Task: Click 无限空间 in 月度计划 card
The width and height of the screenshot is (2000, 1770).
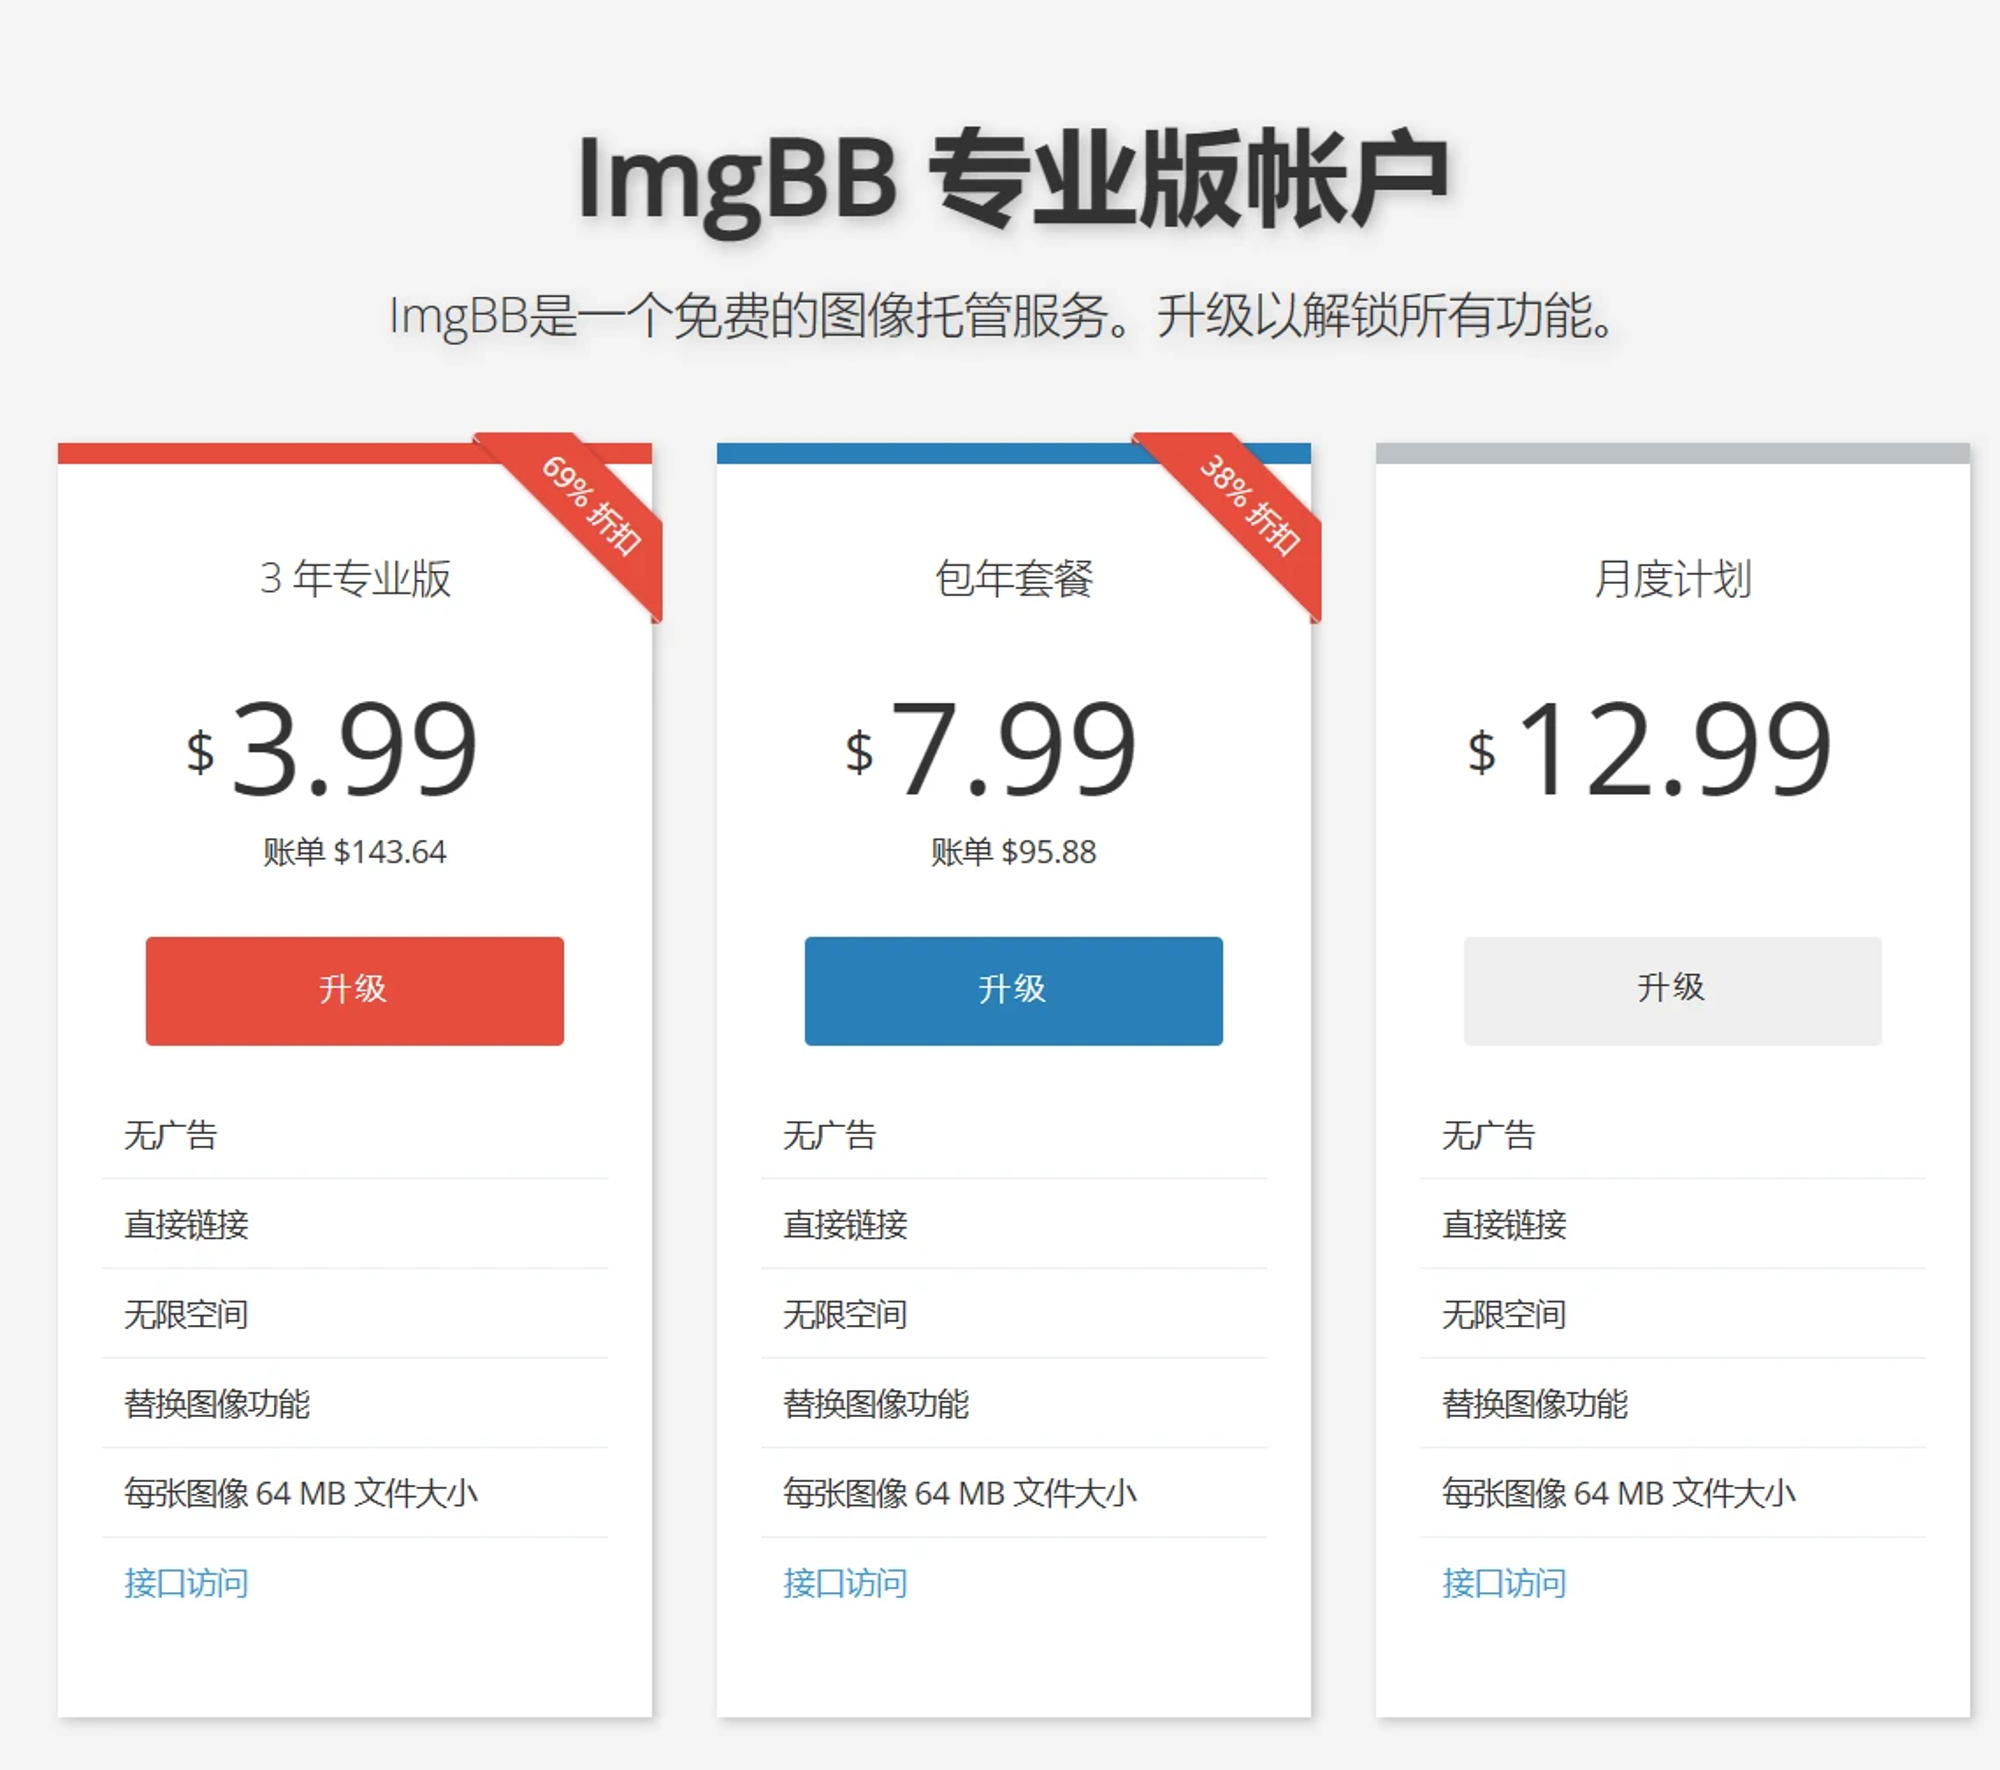Action: tap(1504, 1314)
